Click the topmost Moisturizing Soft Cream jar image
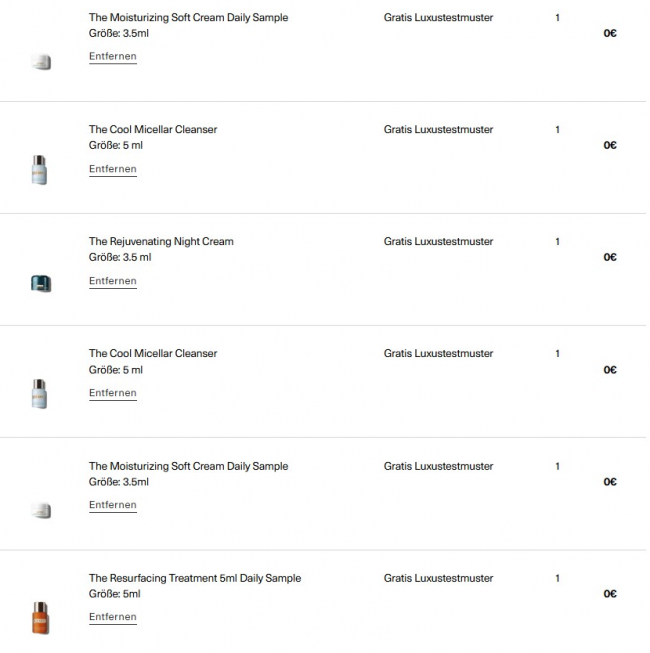 click(x=40, y=62)
